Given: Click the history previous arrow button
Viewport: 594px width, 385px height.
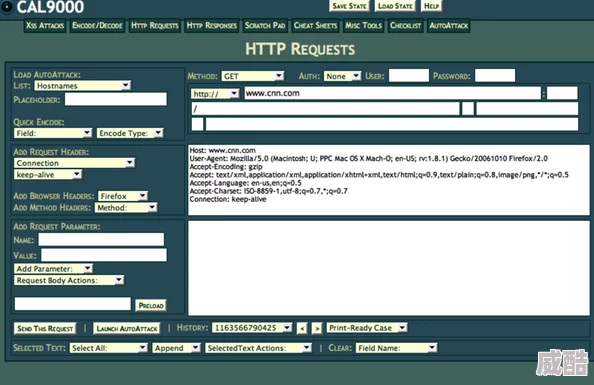Looking at the screenshot, I should 302,328.
